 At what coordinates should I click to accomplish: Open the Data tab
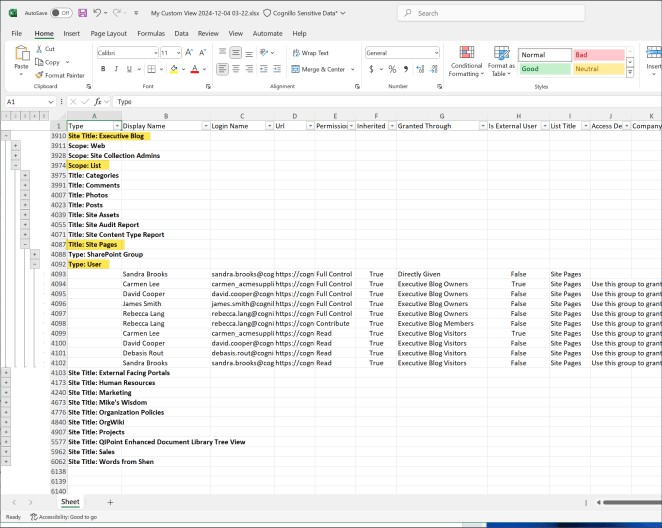point(181,33)
